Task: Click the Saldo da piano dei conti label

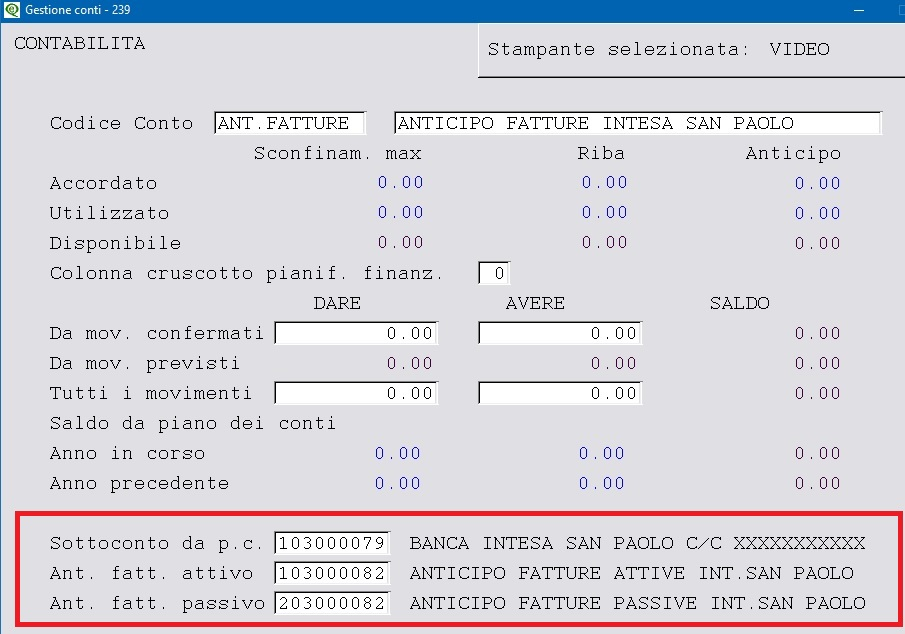Action: pos(193,424)
